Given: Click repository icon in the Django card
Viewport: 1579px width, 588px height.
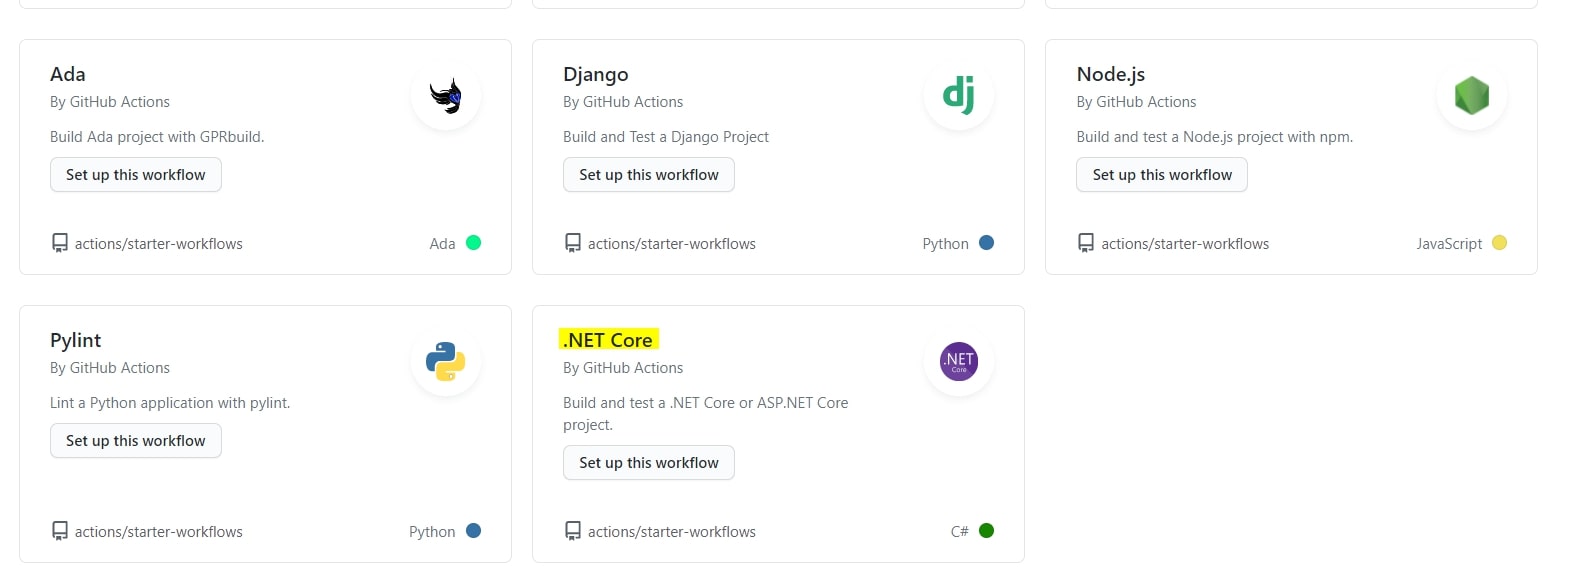Looking at the screenshot, I should click(573, 243).
